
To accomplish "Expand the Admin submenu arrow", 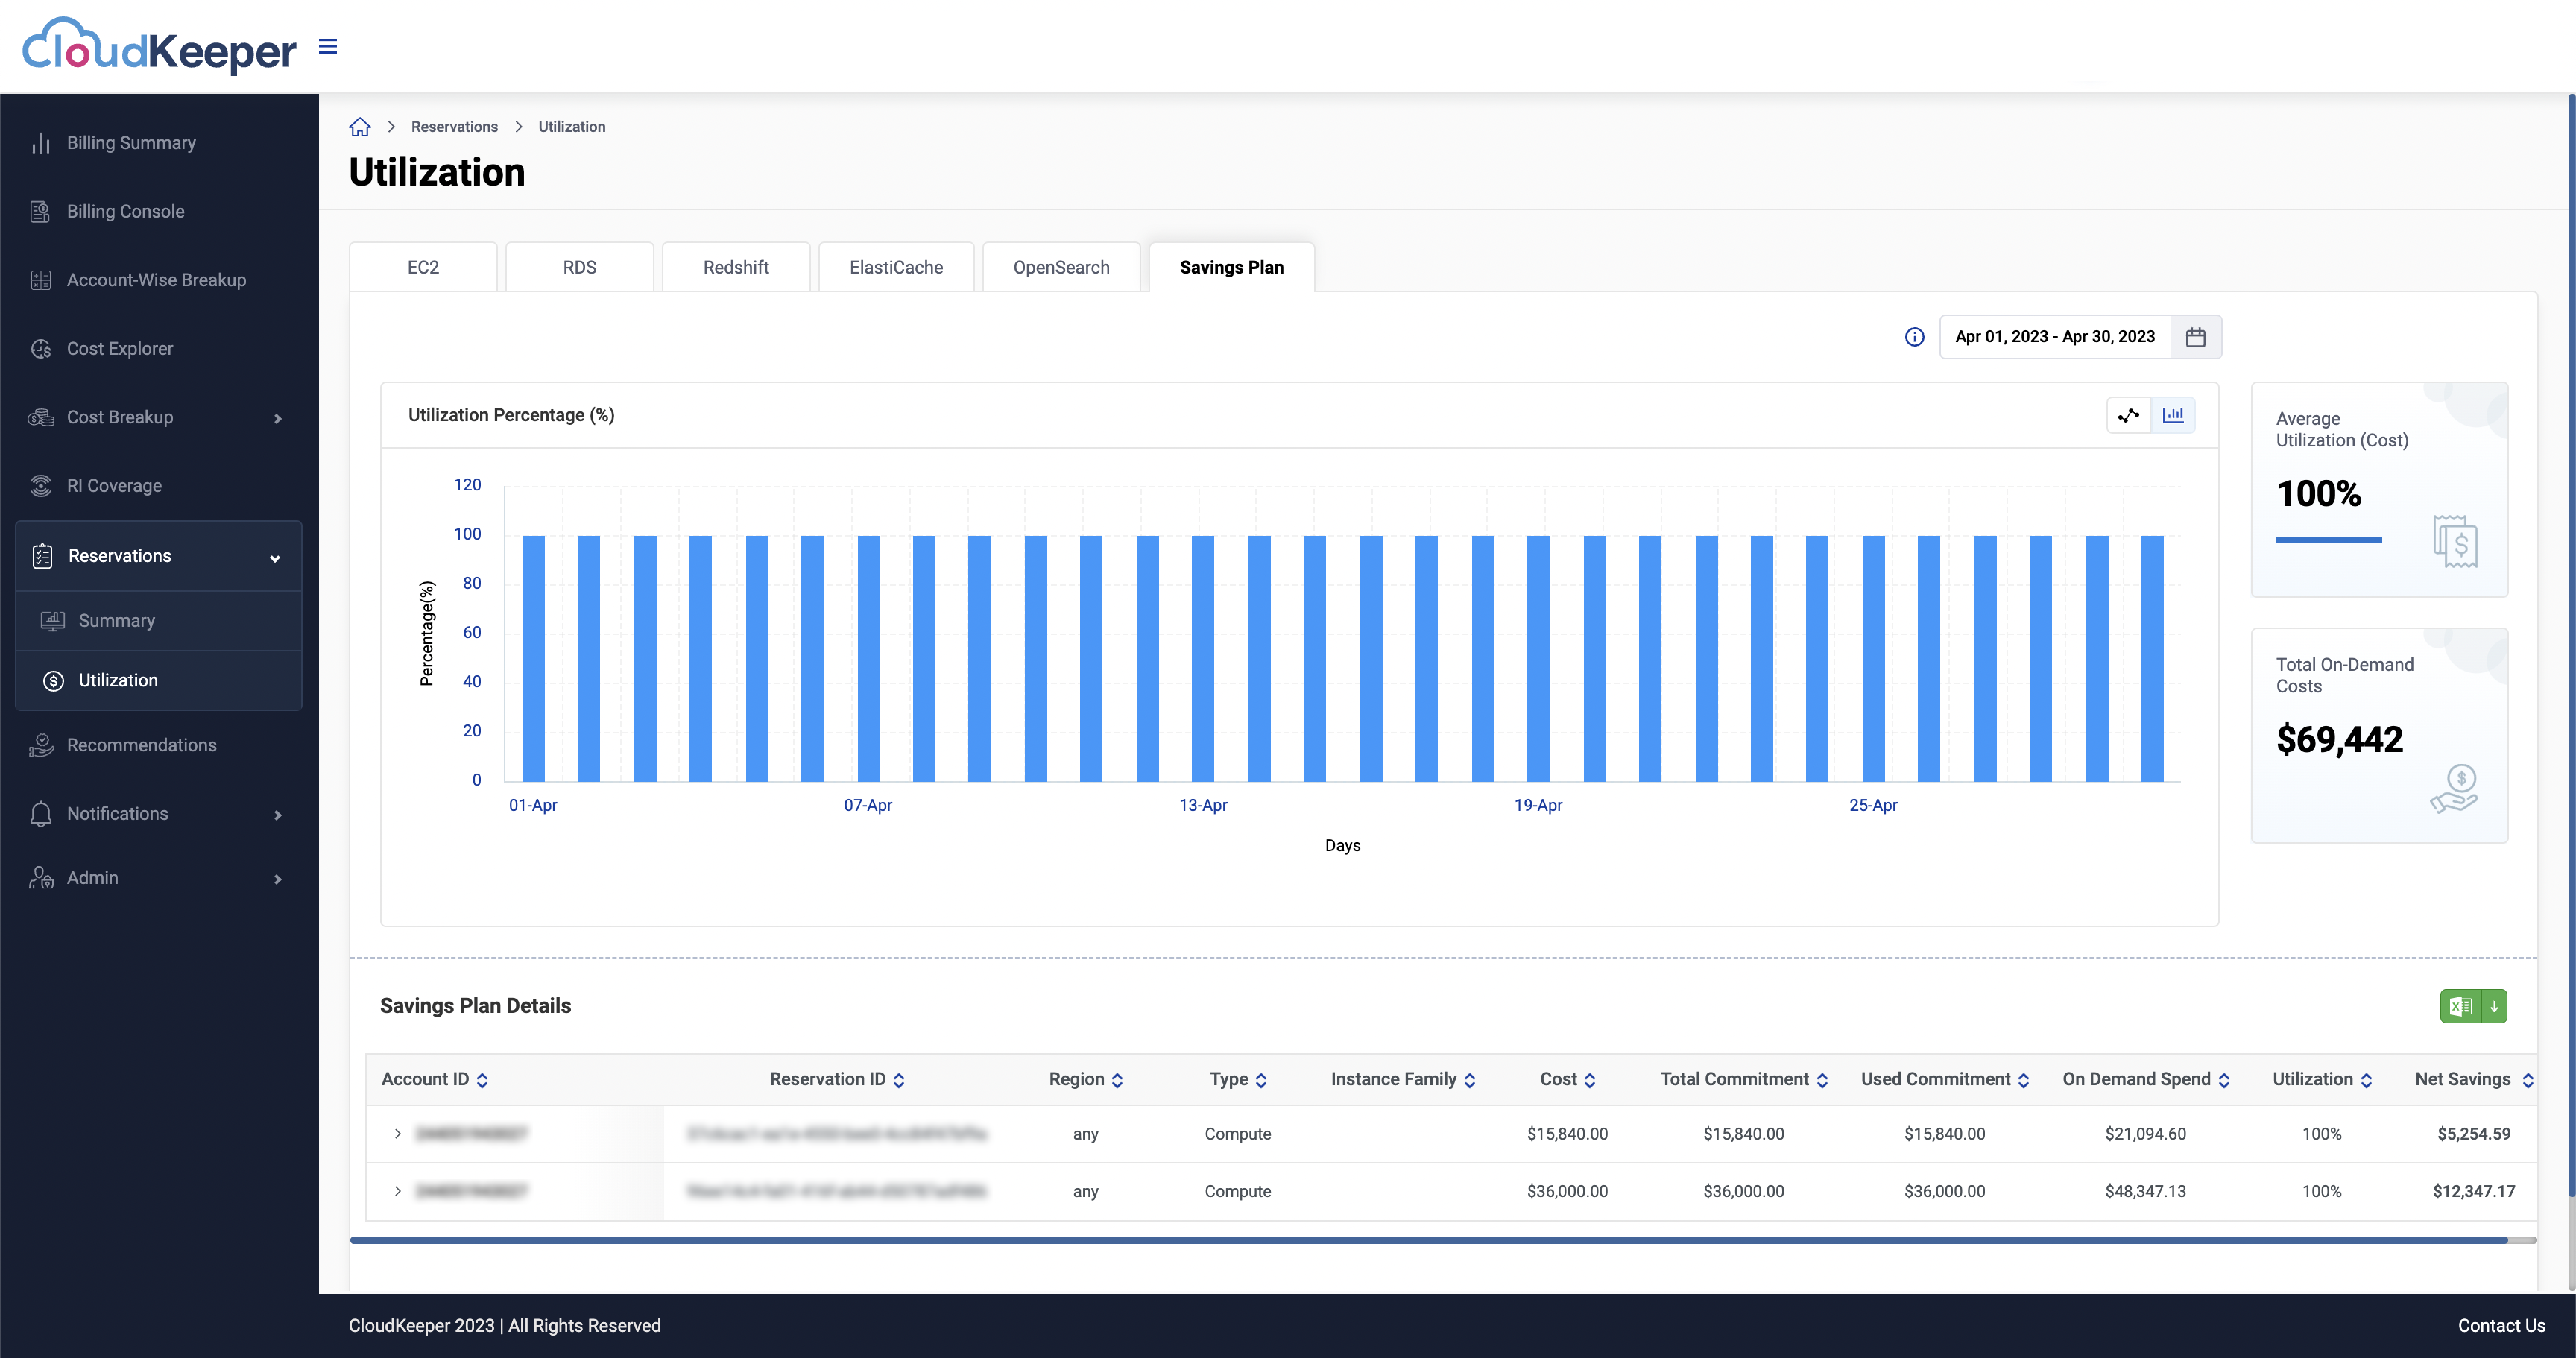I will click(x=278, y=879).
